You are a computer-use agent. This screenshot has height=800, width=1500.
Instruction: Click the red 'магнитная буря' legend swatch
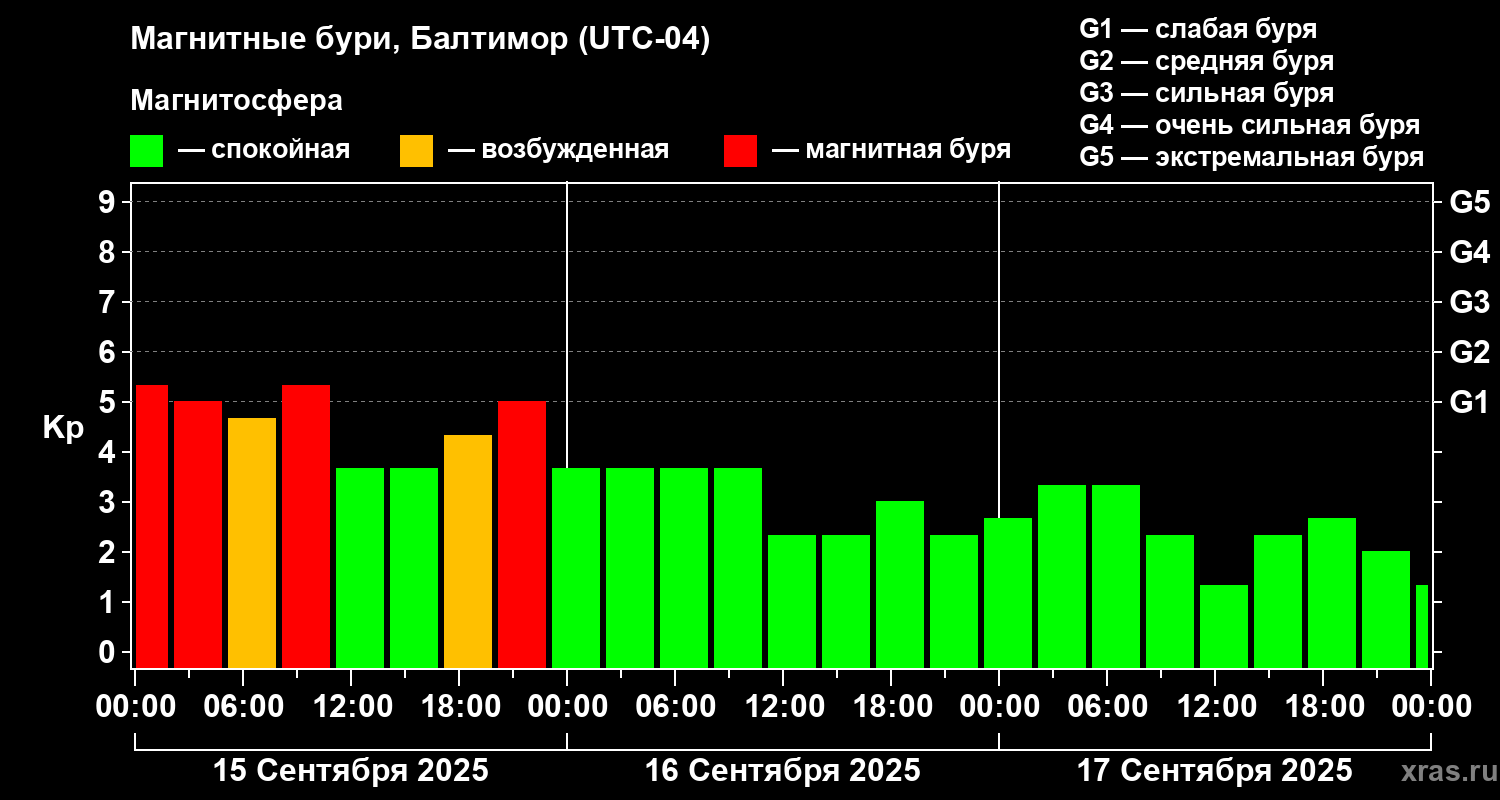pyautogui.click(x=740, y=151)
